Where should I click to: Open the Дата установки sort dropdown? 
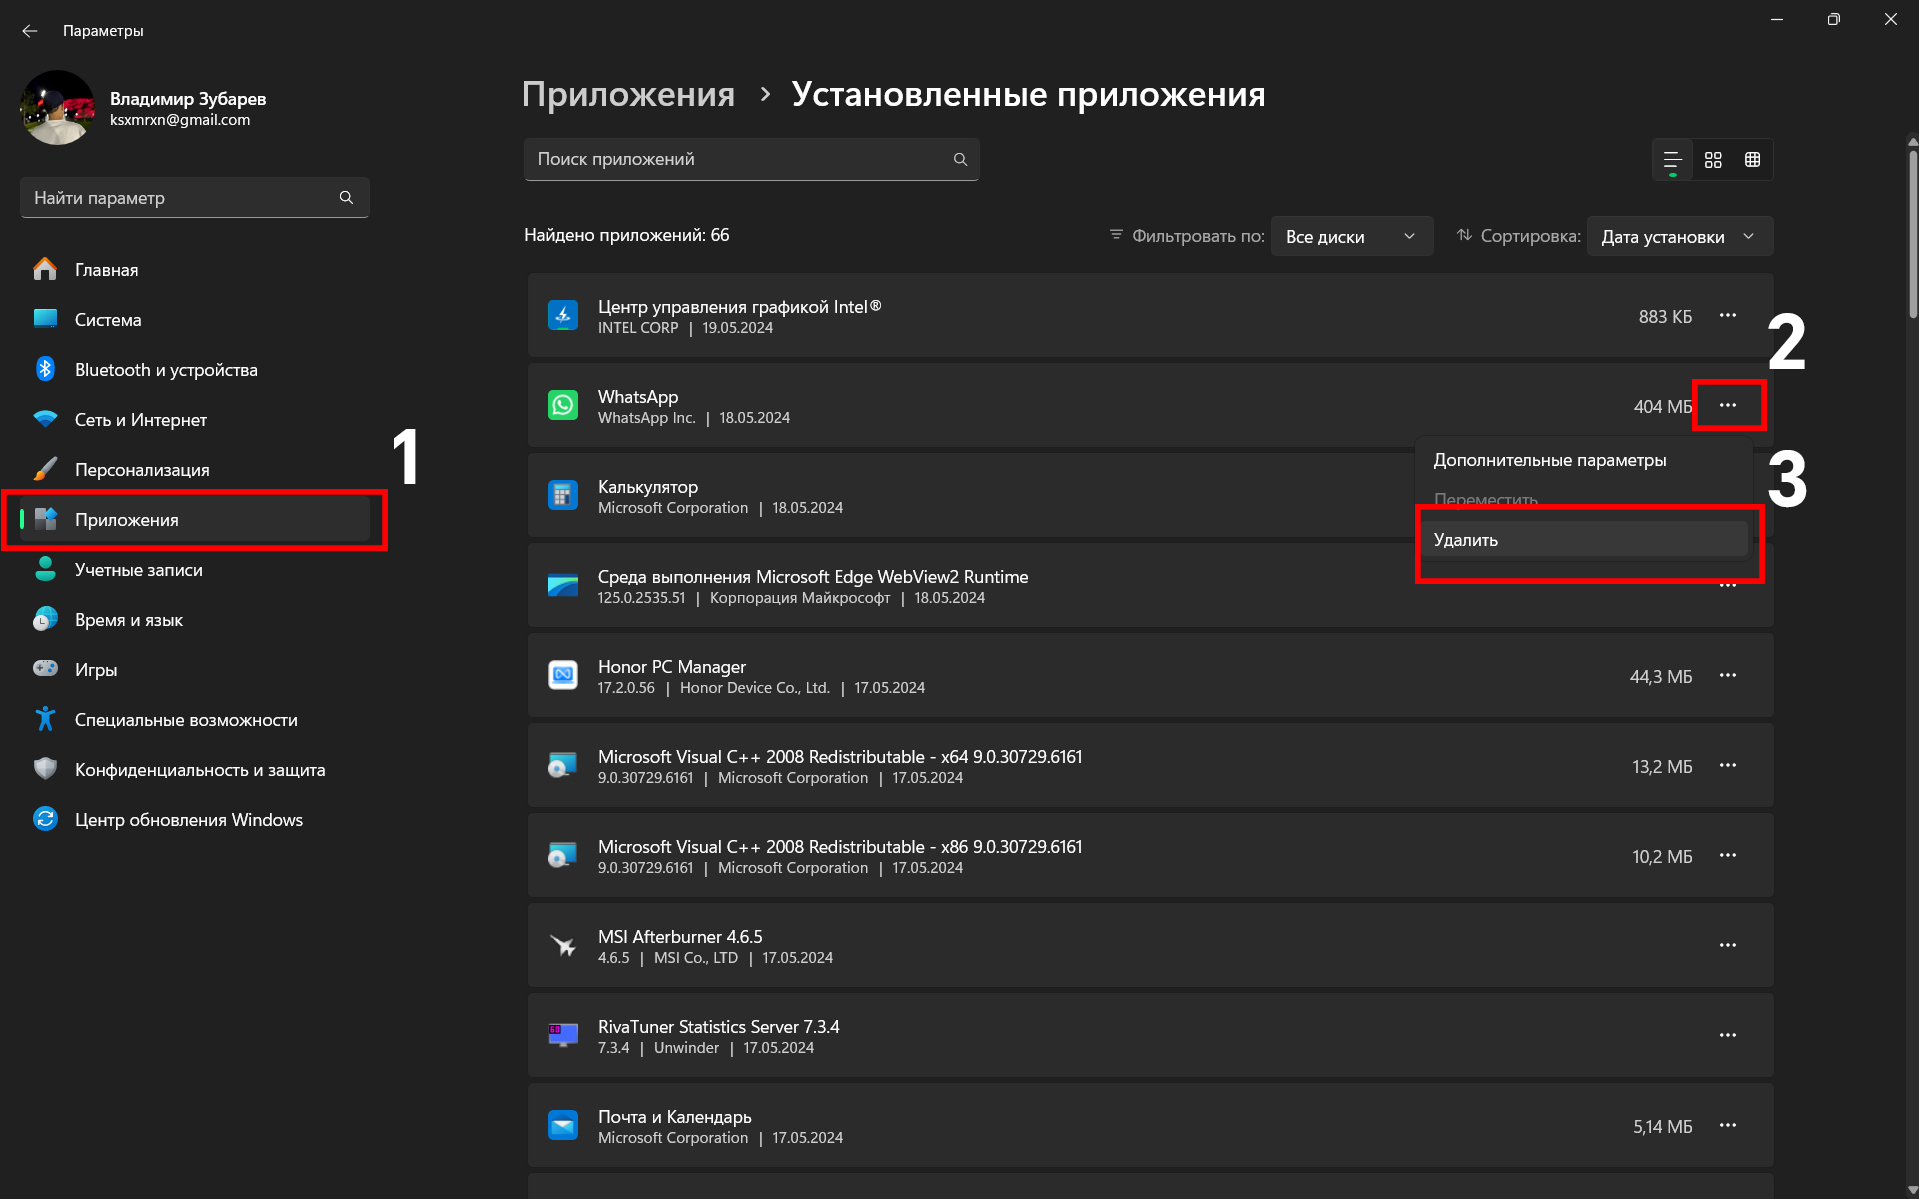1680,237
